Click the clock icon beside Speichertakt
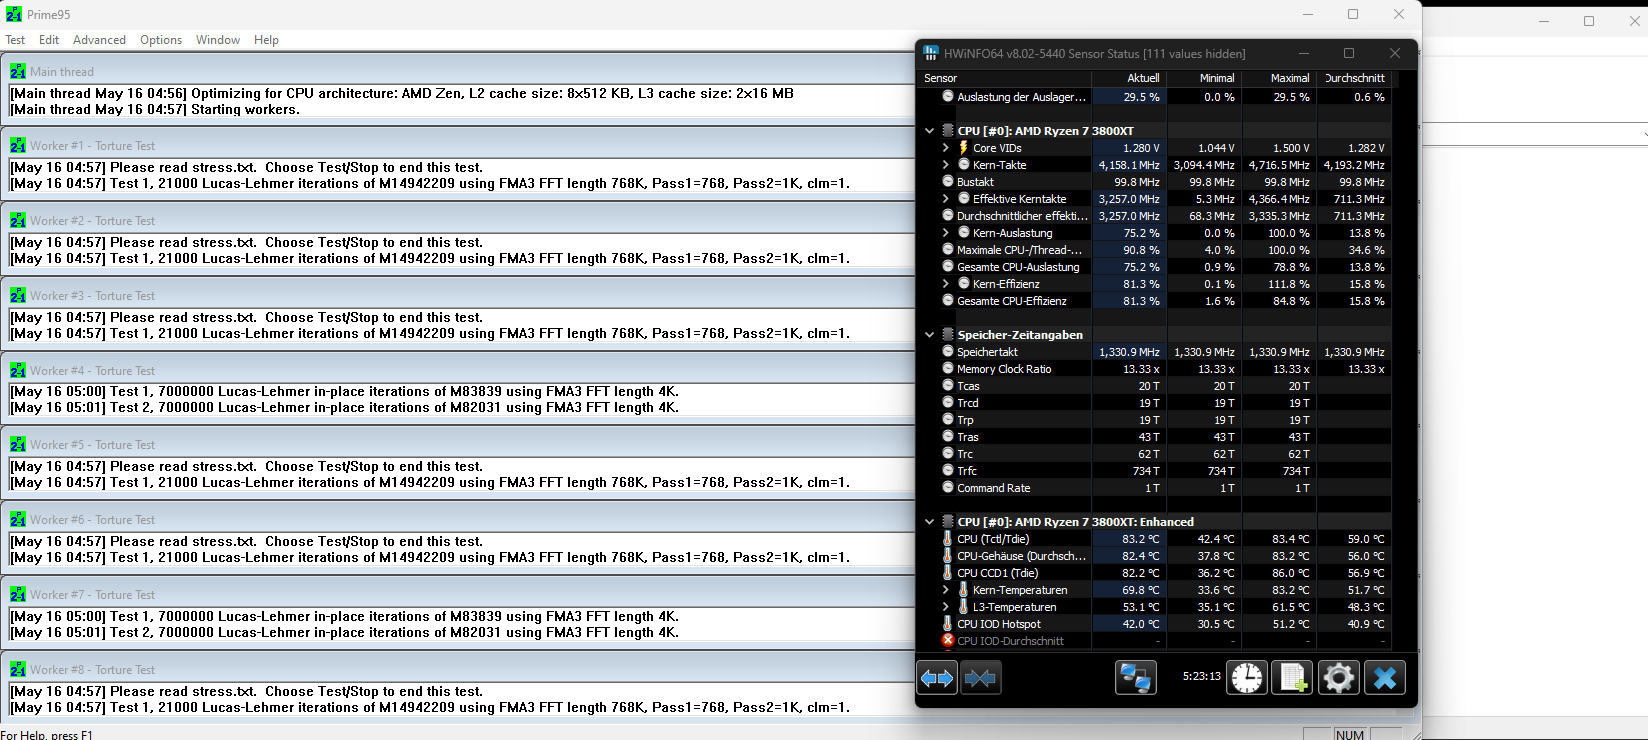1648x740 pixels. [948, 351]
